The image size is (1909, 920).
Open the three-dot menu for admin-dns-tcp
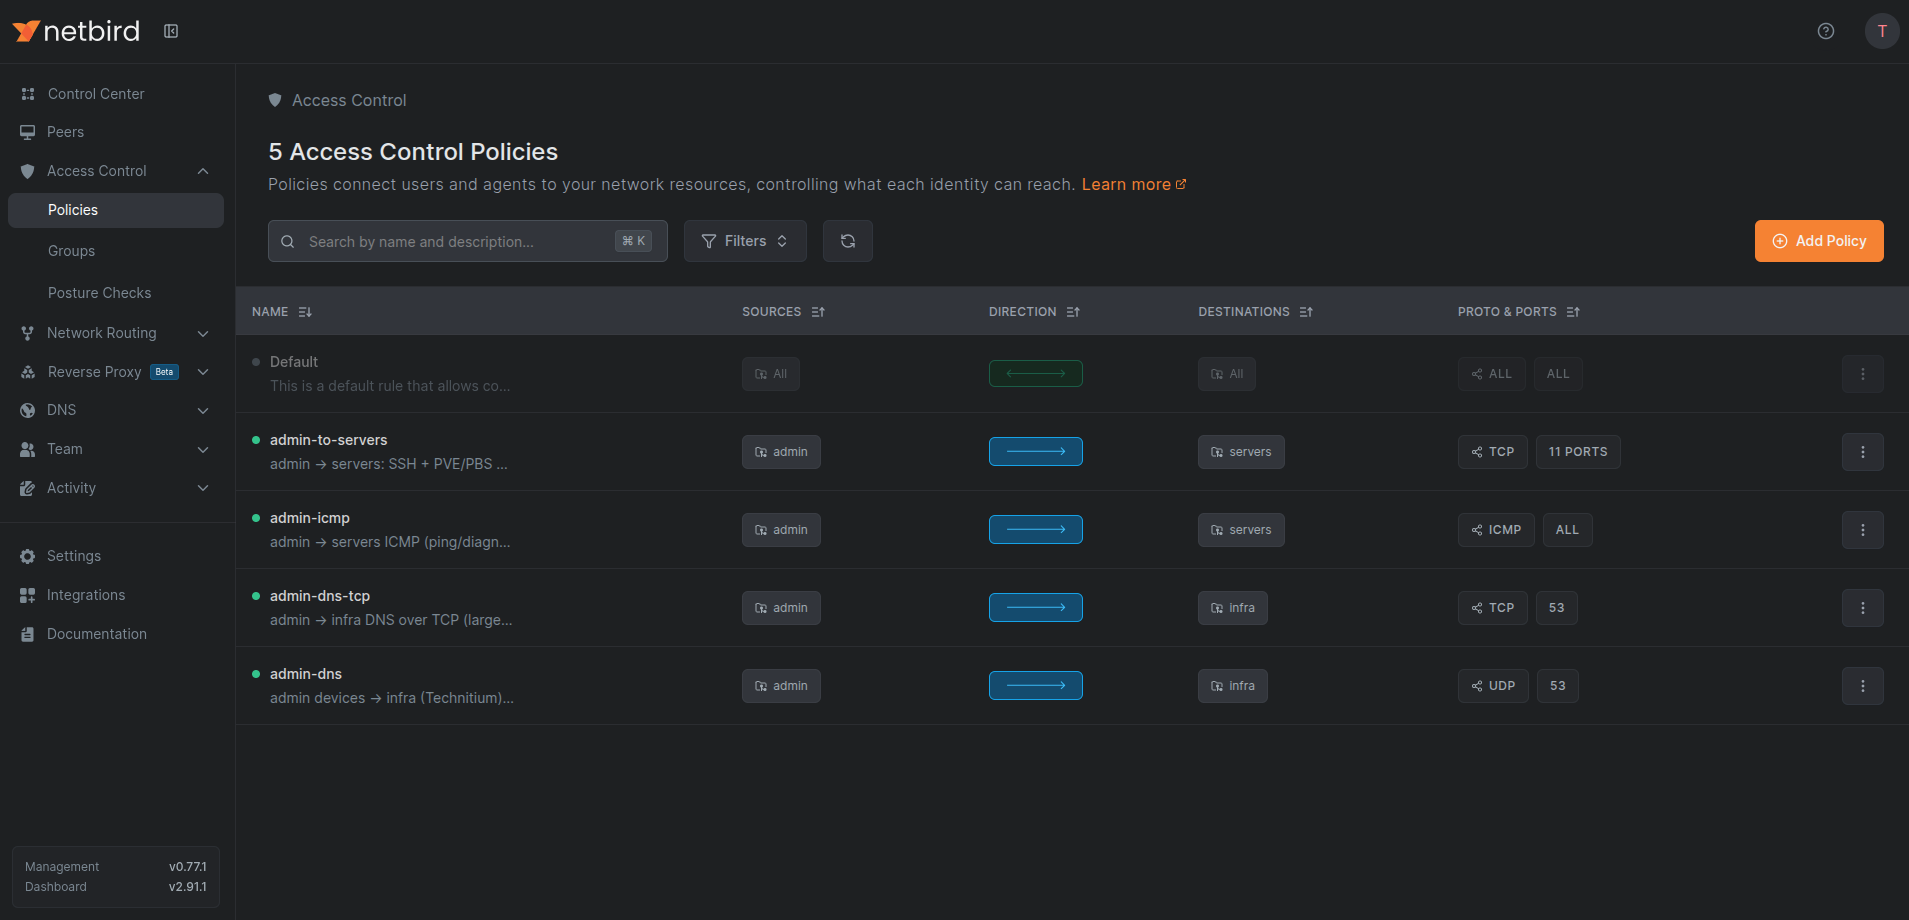coord(1863,608)
